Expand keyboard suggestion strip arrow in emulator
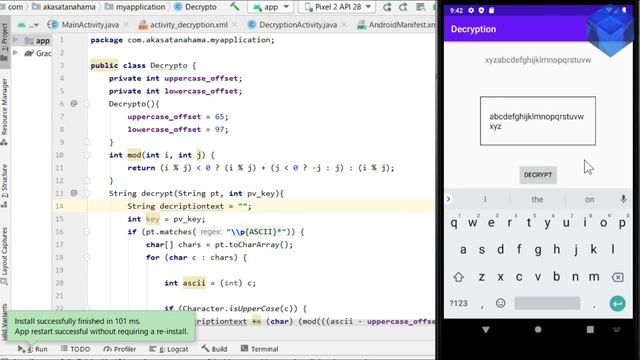Viewport: 640px width, 360px height. pos(449,199)
